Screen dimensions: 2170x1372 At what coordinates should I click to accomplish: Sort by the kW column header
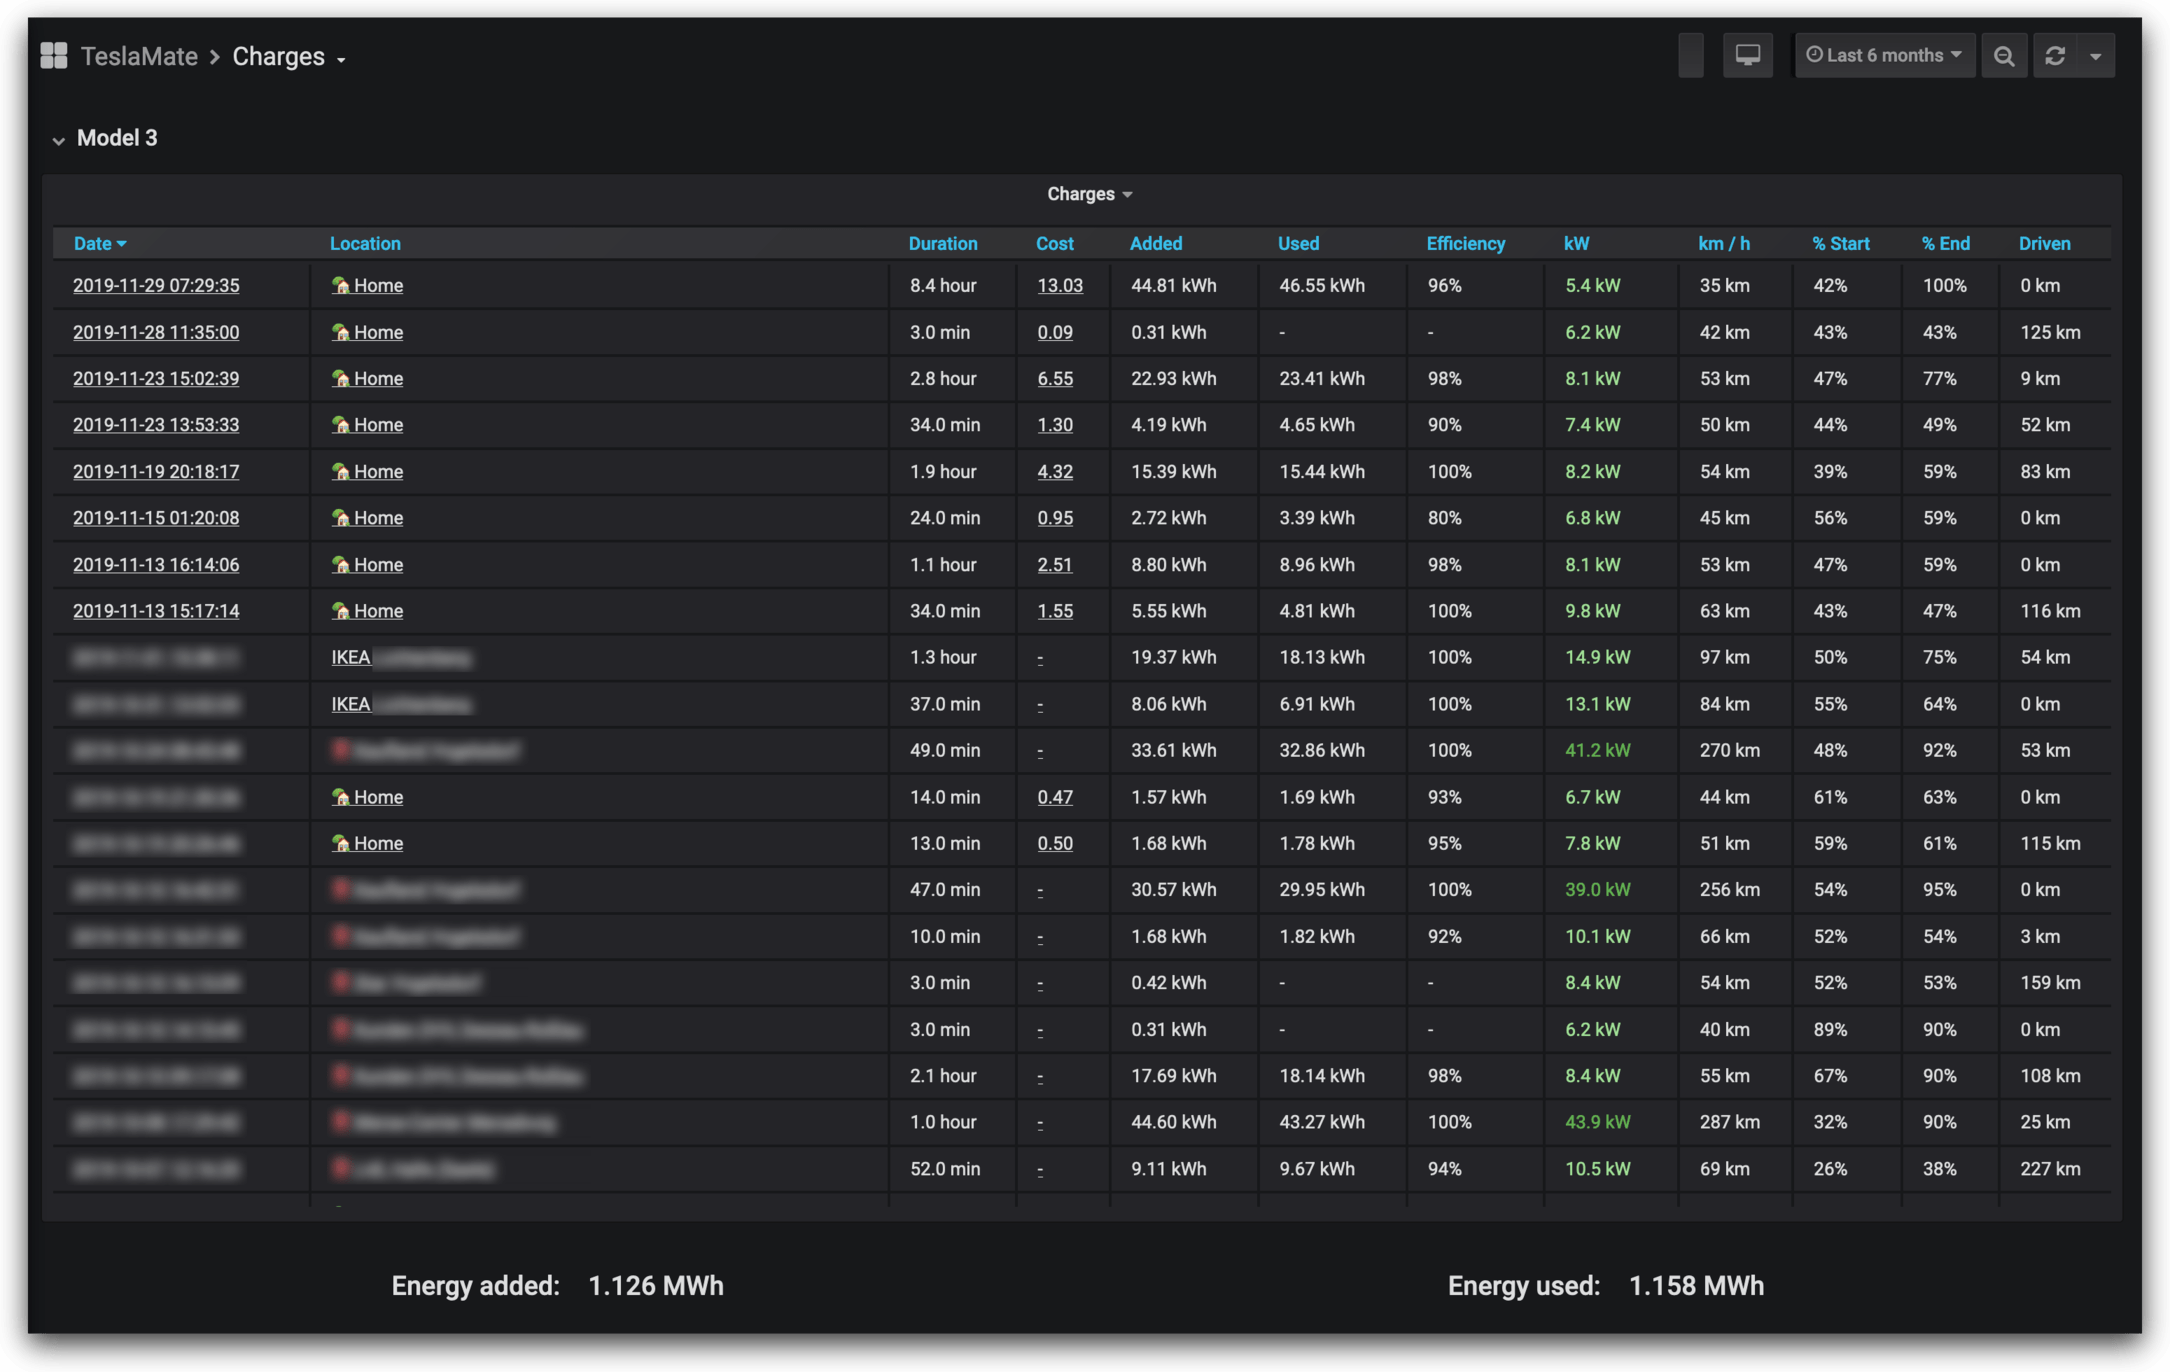[1576, 244]
